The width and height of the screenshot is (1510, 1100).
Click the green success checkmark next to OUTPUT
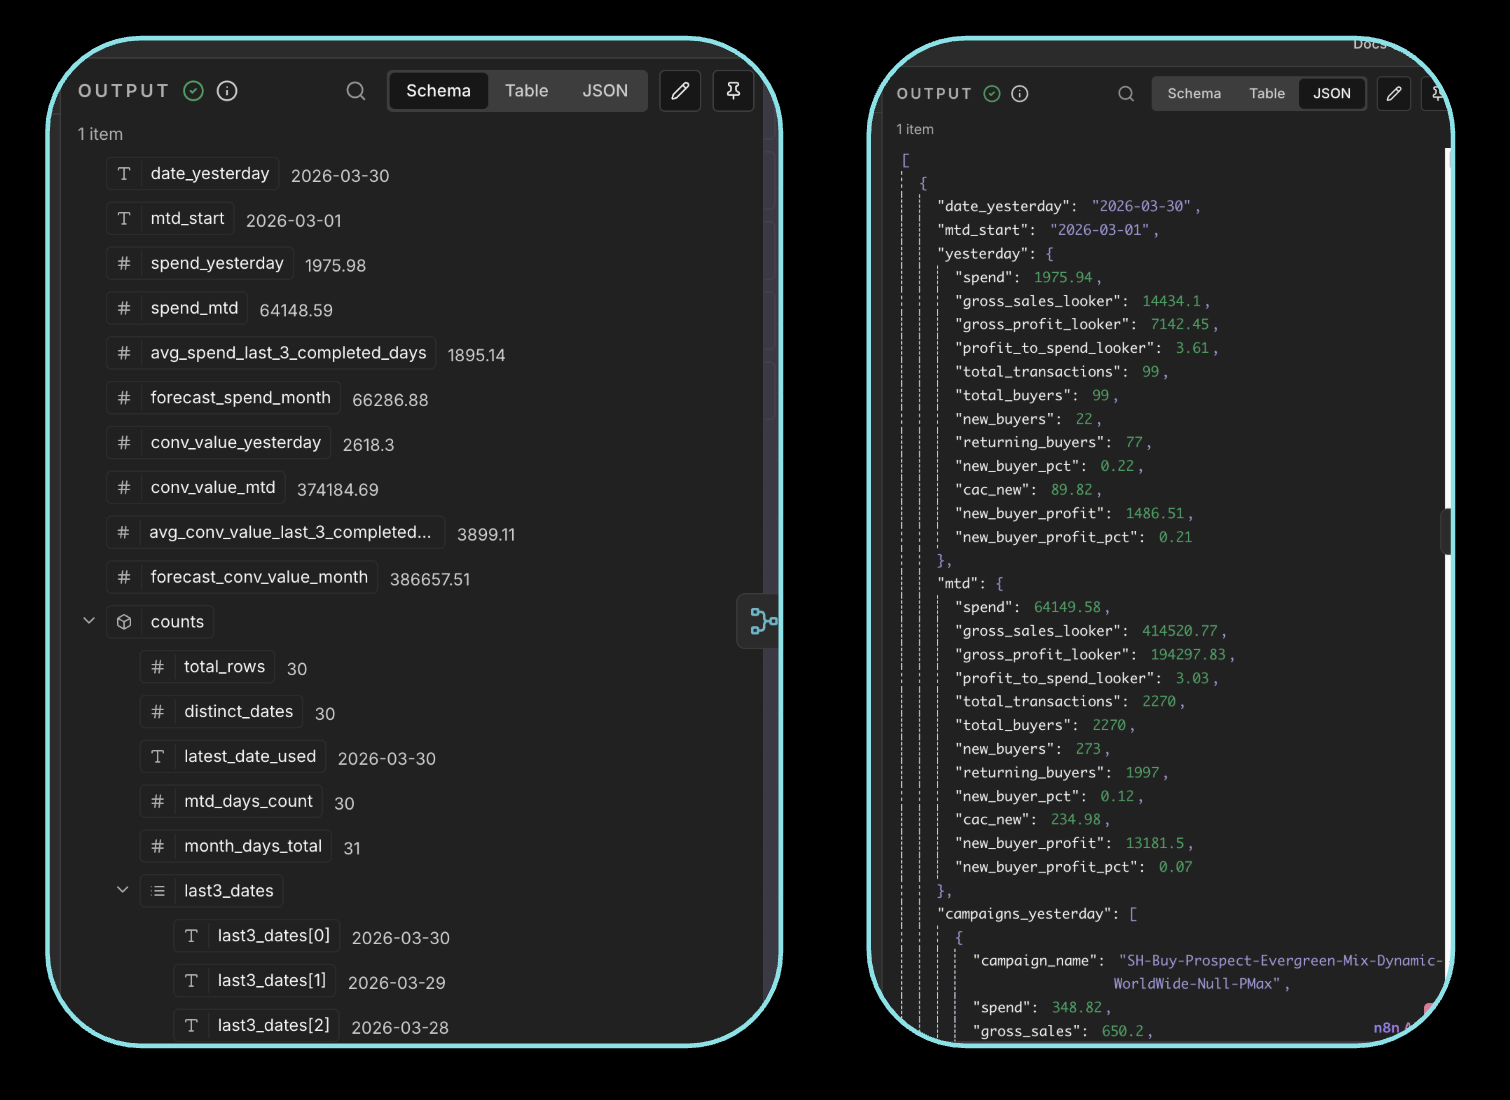193,90
